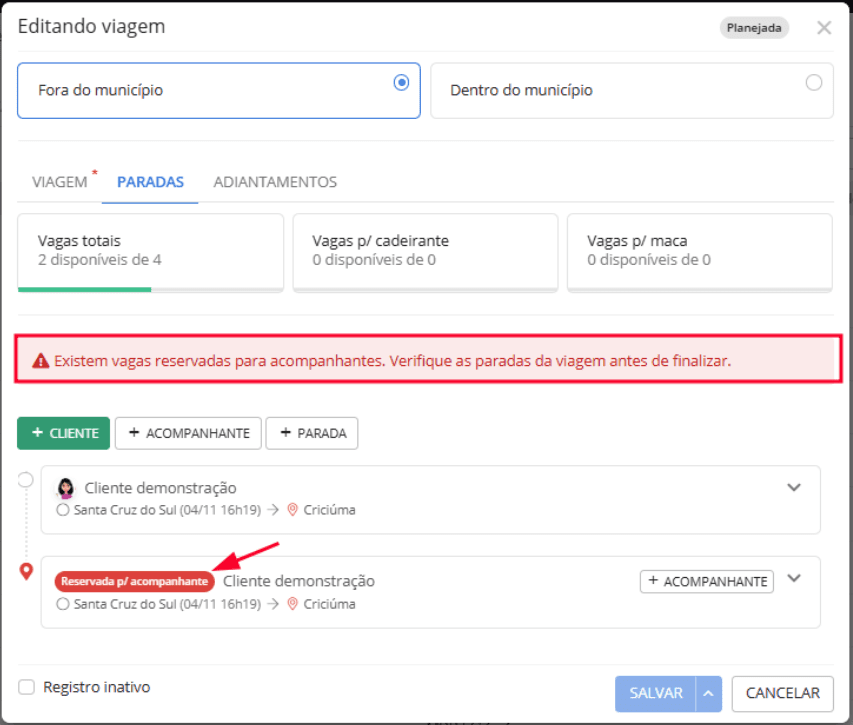Click the empty circle timeline marker

click(27, 480)
